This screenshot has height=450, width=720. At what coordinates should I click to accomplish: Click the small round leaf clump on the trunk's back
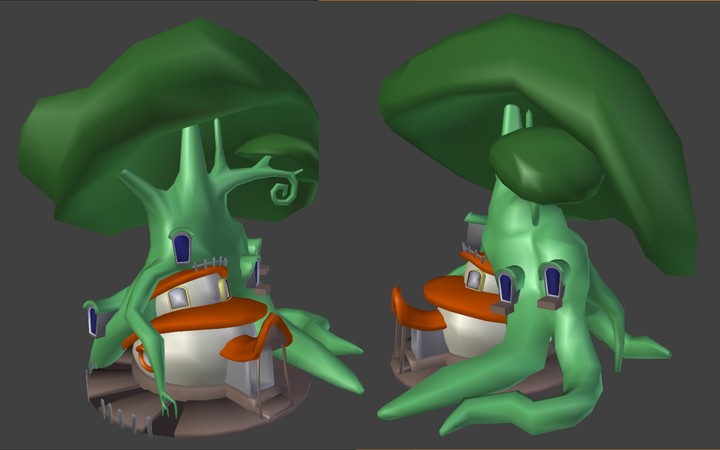[546, 165]
